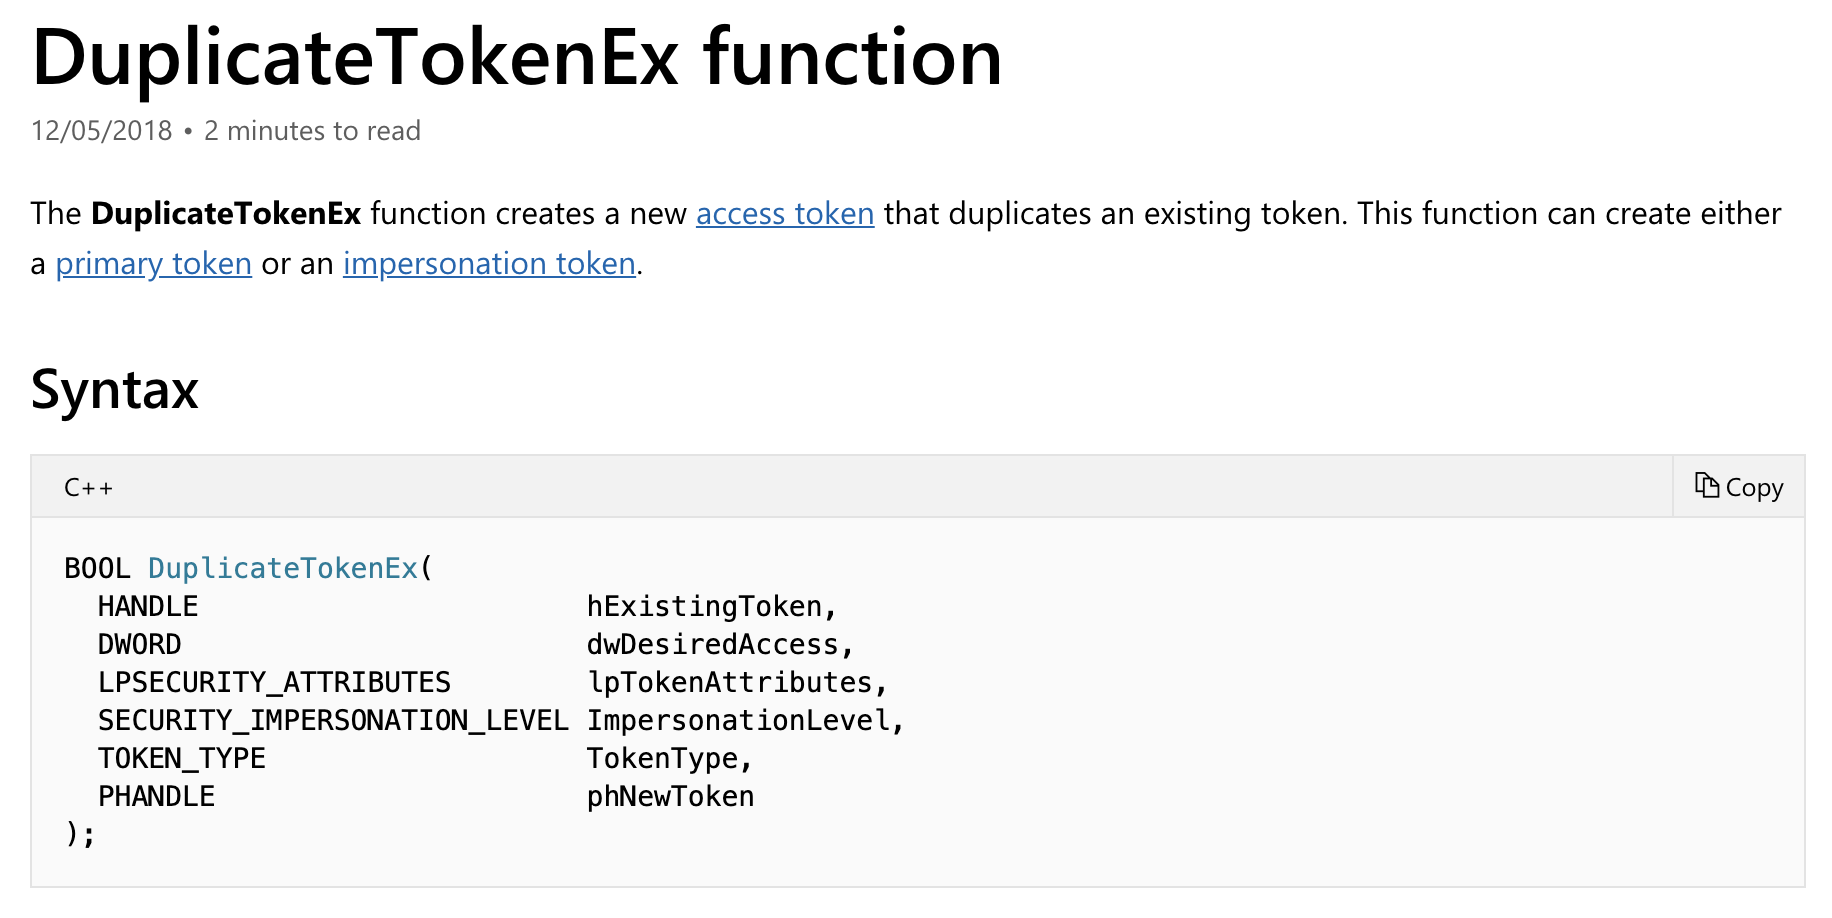Click ImpersonationLevel parameter in code
The height and width of the screenshot is (918, 1832).
click(x=738, y=720)
